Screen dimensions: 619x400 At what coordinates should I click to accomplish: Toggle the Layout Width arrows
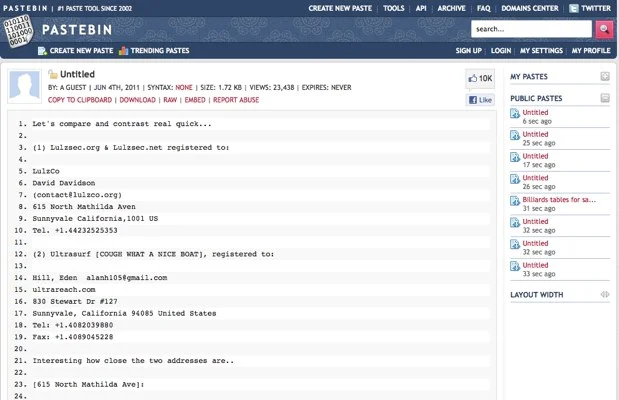point(605,294)
